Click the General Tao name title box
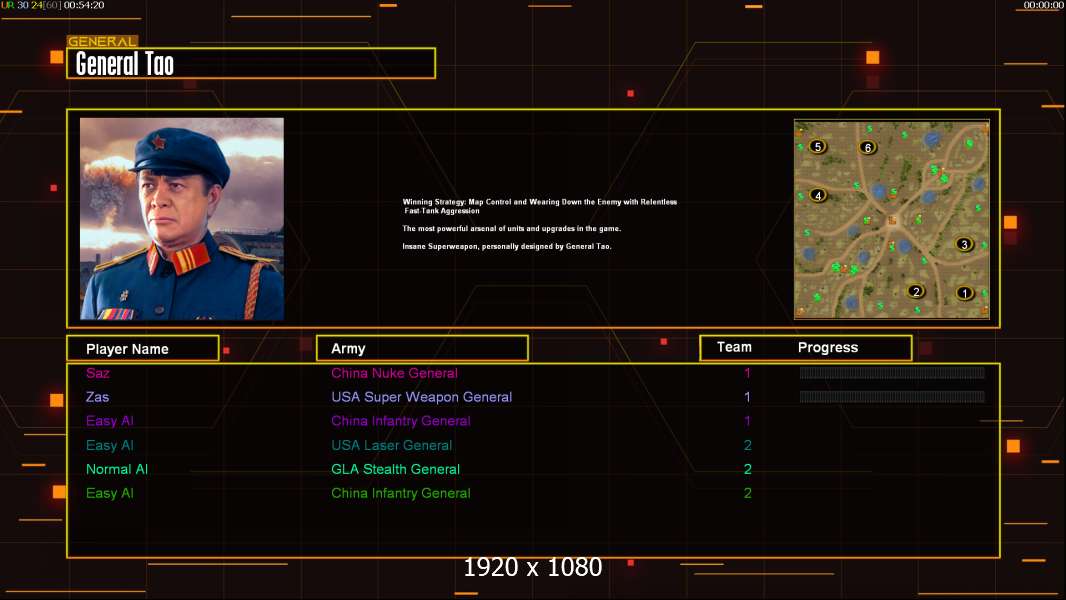 [x=251, y=63]
